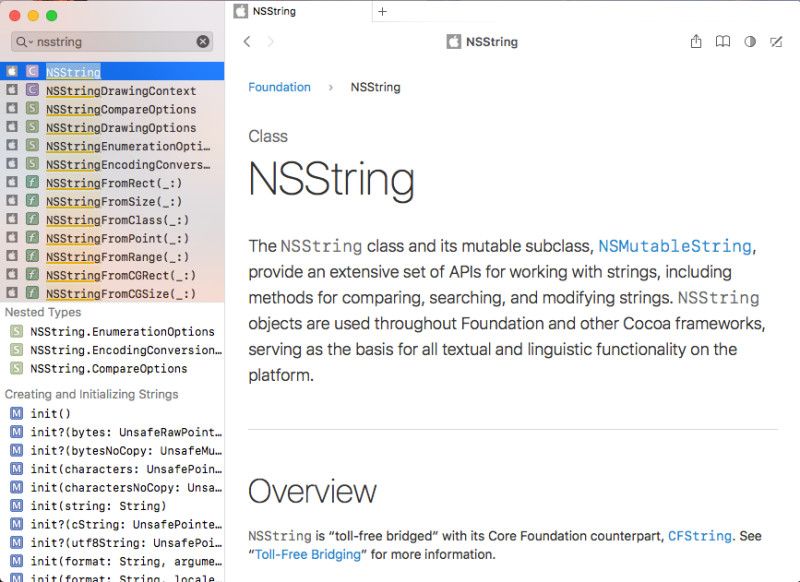Click the share icon in the toolbar
Image resolution: width=800 pixels, height=582 pixels.
[x=696, y=42]
